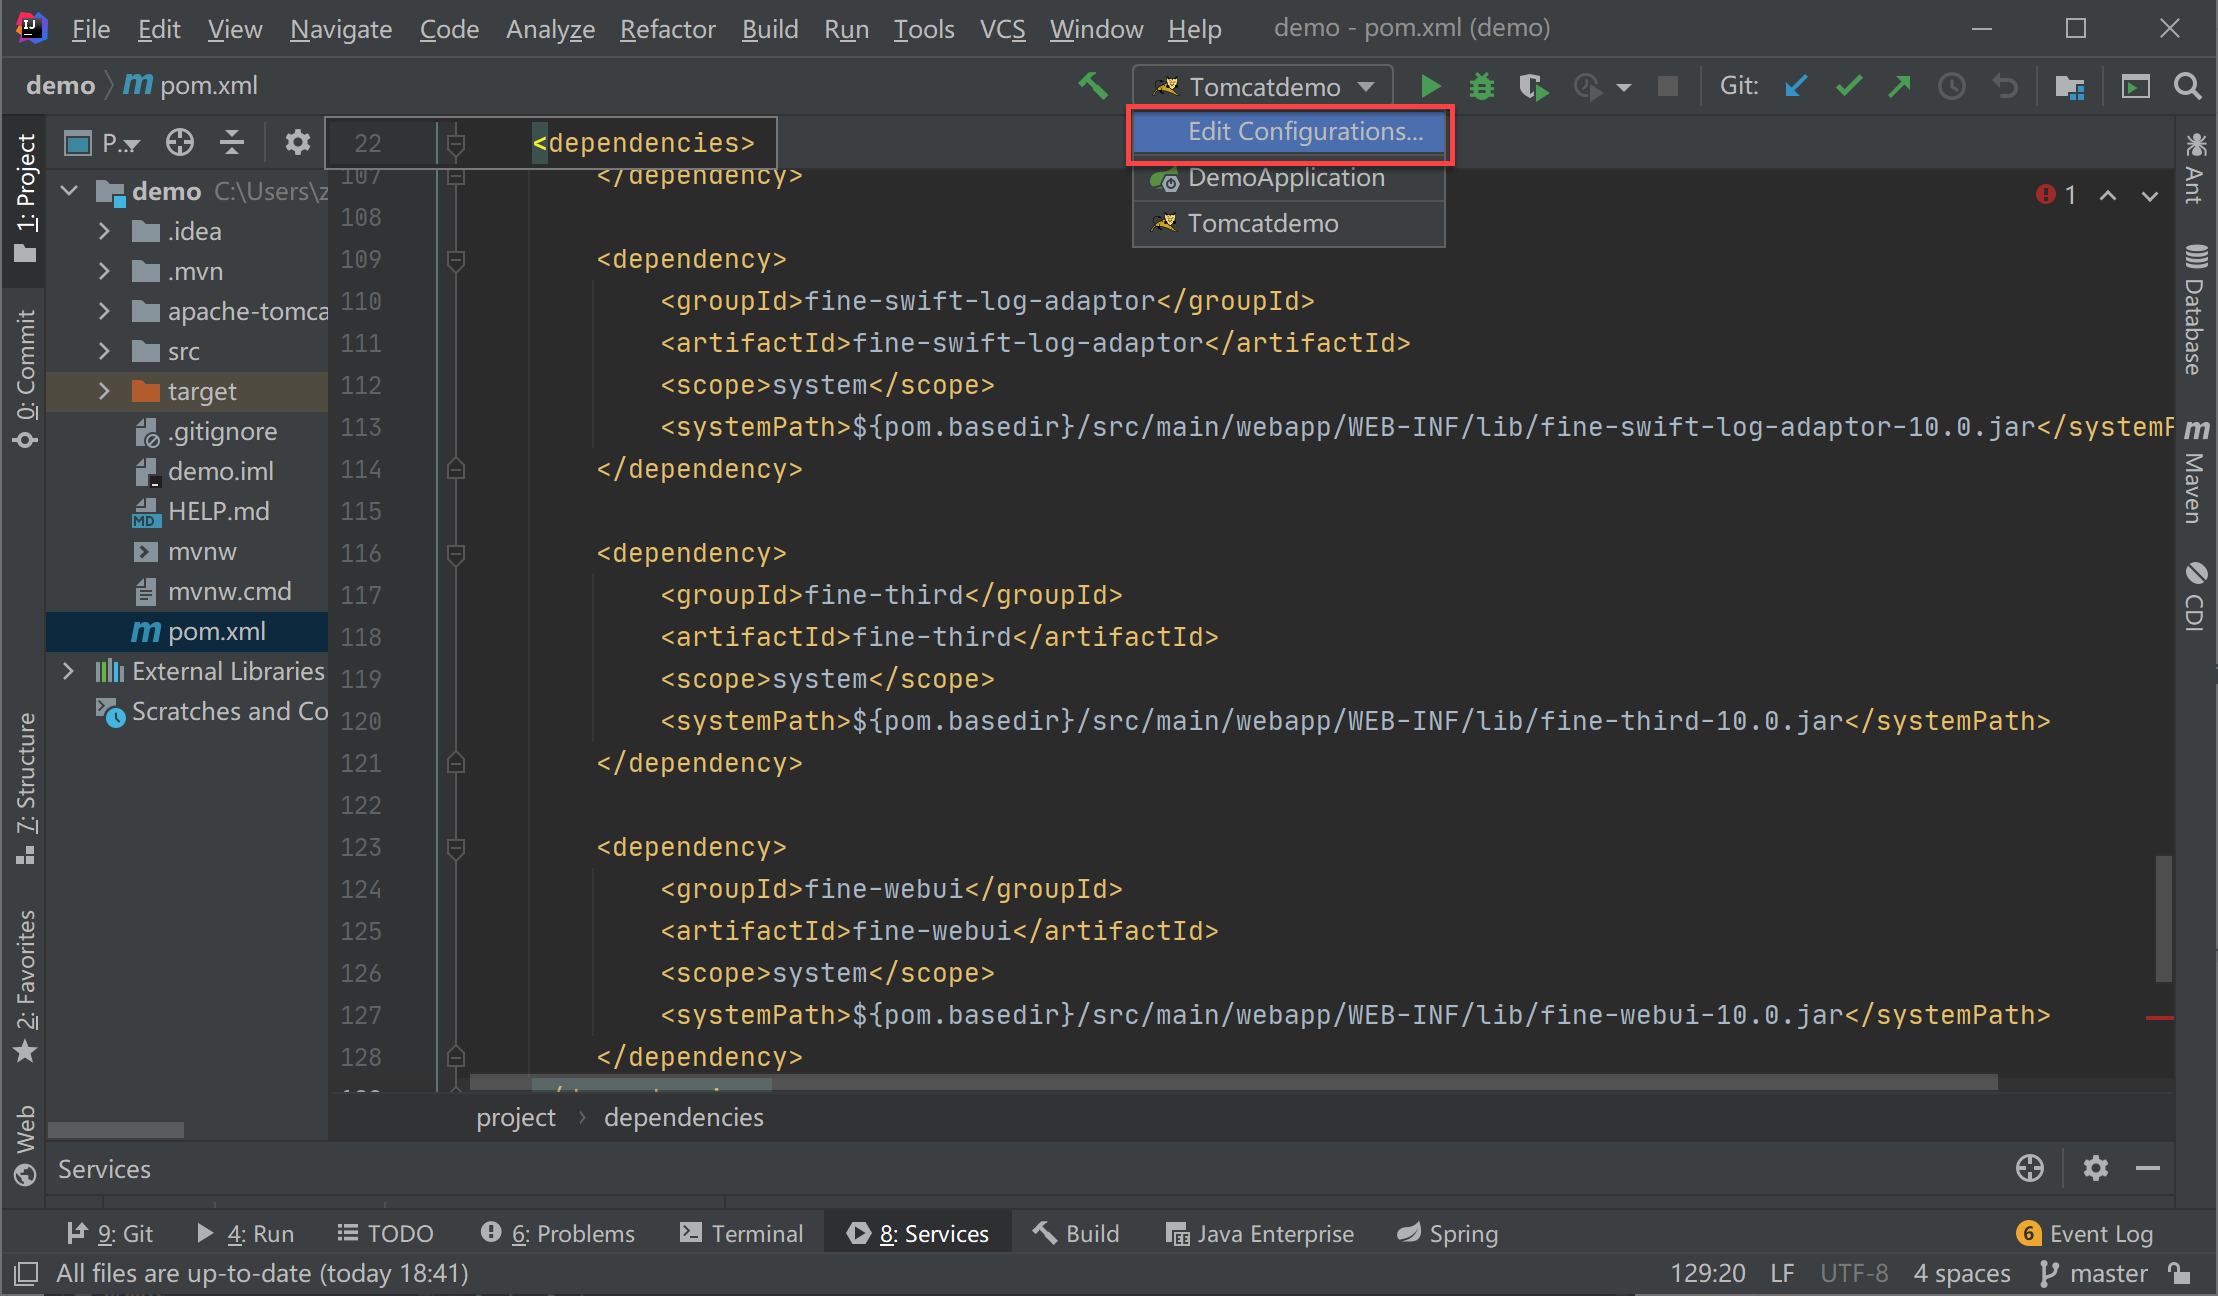Open Search Everywhere magnifier icon
Viewport: 2218px width, 1296px height.
tap(2187, 87)
